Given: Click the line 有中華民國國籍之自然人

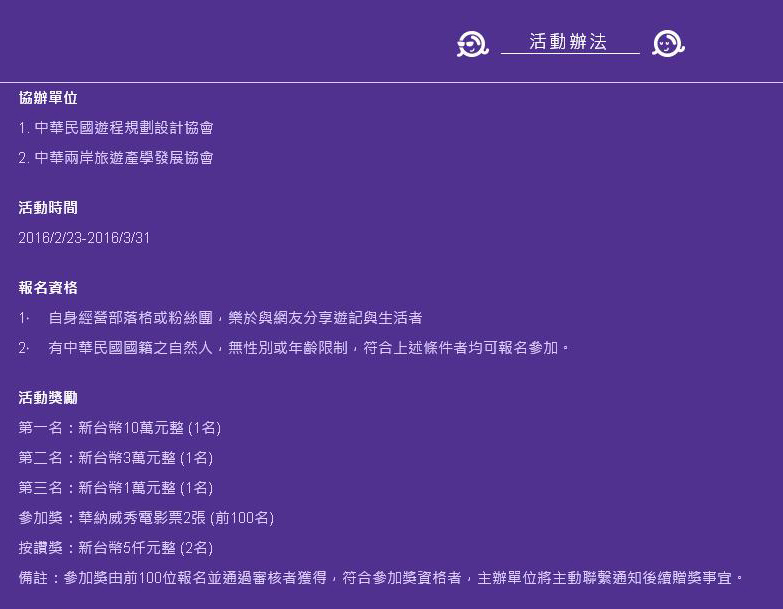Looking at the screenshot, I should [x=294, y=347].
